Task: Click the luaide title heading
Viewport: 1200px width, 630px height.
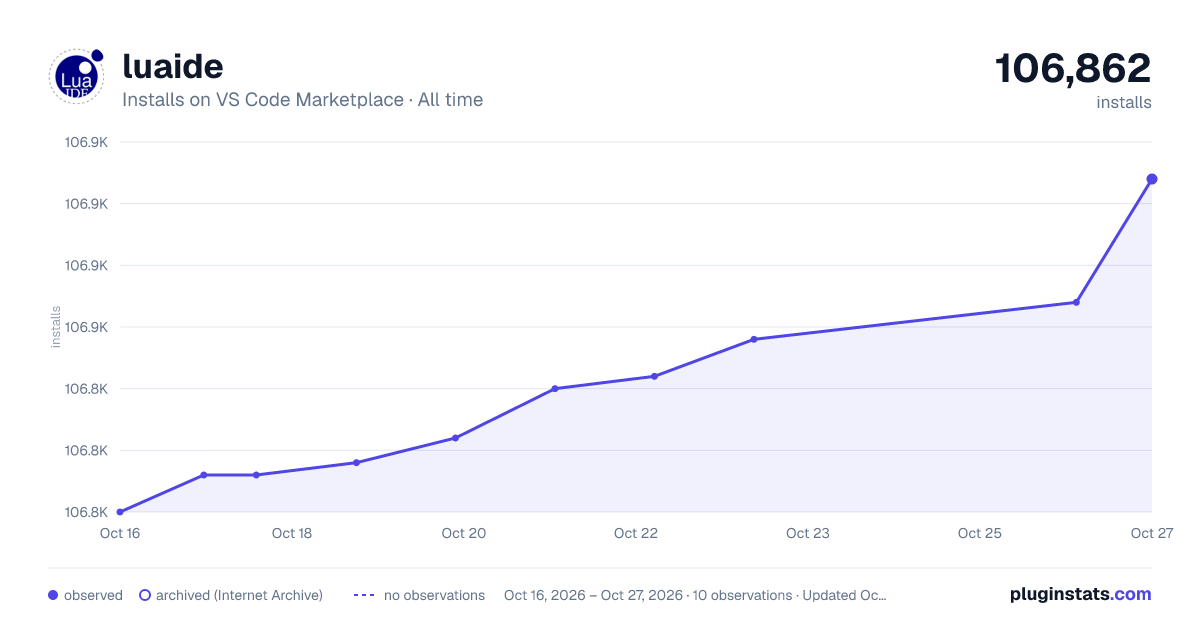Action: point(172,66)
